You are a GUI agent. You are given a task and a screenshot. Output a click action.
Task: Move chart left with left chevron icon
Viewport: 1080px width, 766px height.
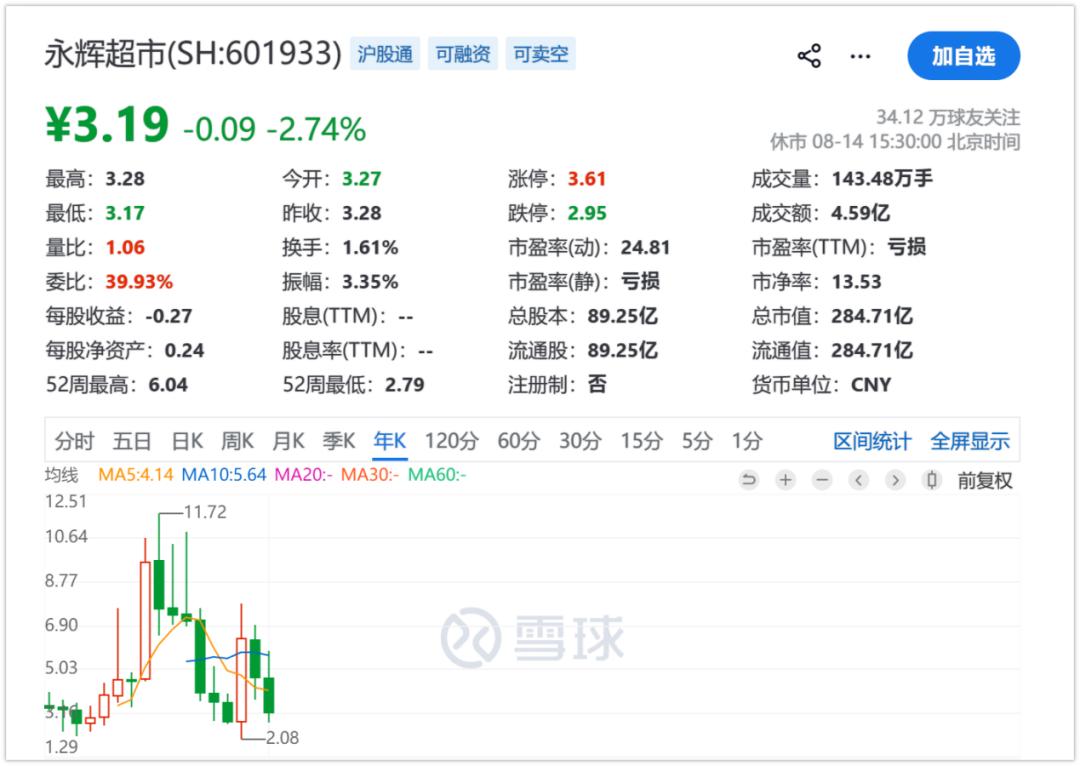coord(858,479)
